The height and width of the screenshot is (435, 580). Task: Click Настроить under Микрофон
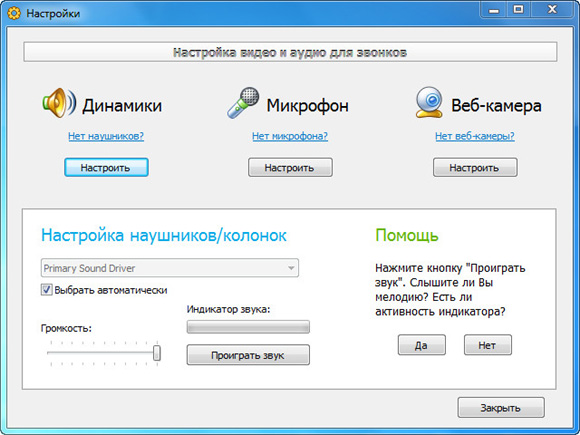point(290,168)
